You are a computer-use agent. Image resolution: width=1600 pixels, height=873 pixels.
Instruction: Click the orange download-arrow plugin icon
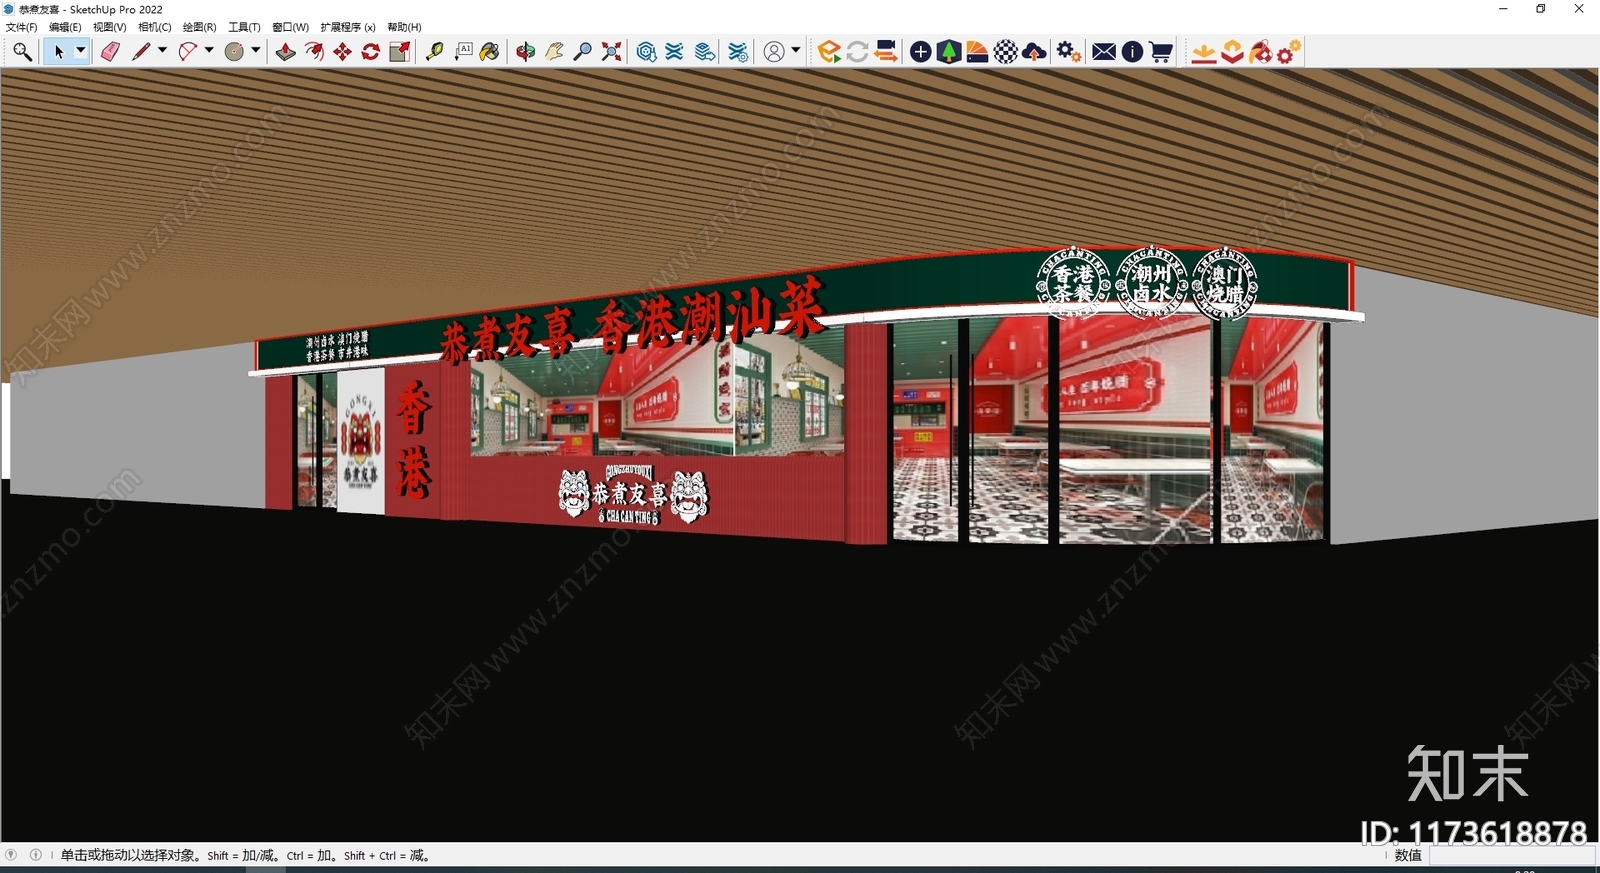pos(1204,52)
